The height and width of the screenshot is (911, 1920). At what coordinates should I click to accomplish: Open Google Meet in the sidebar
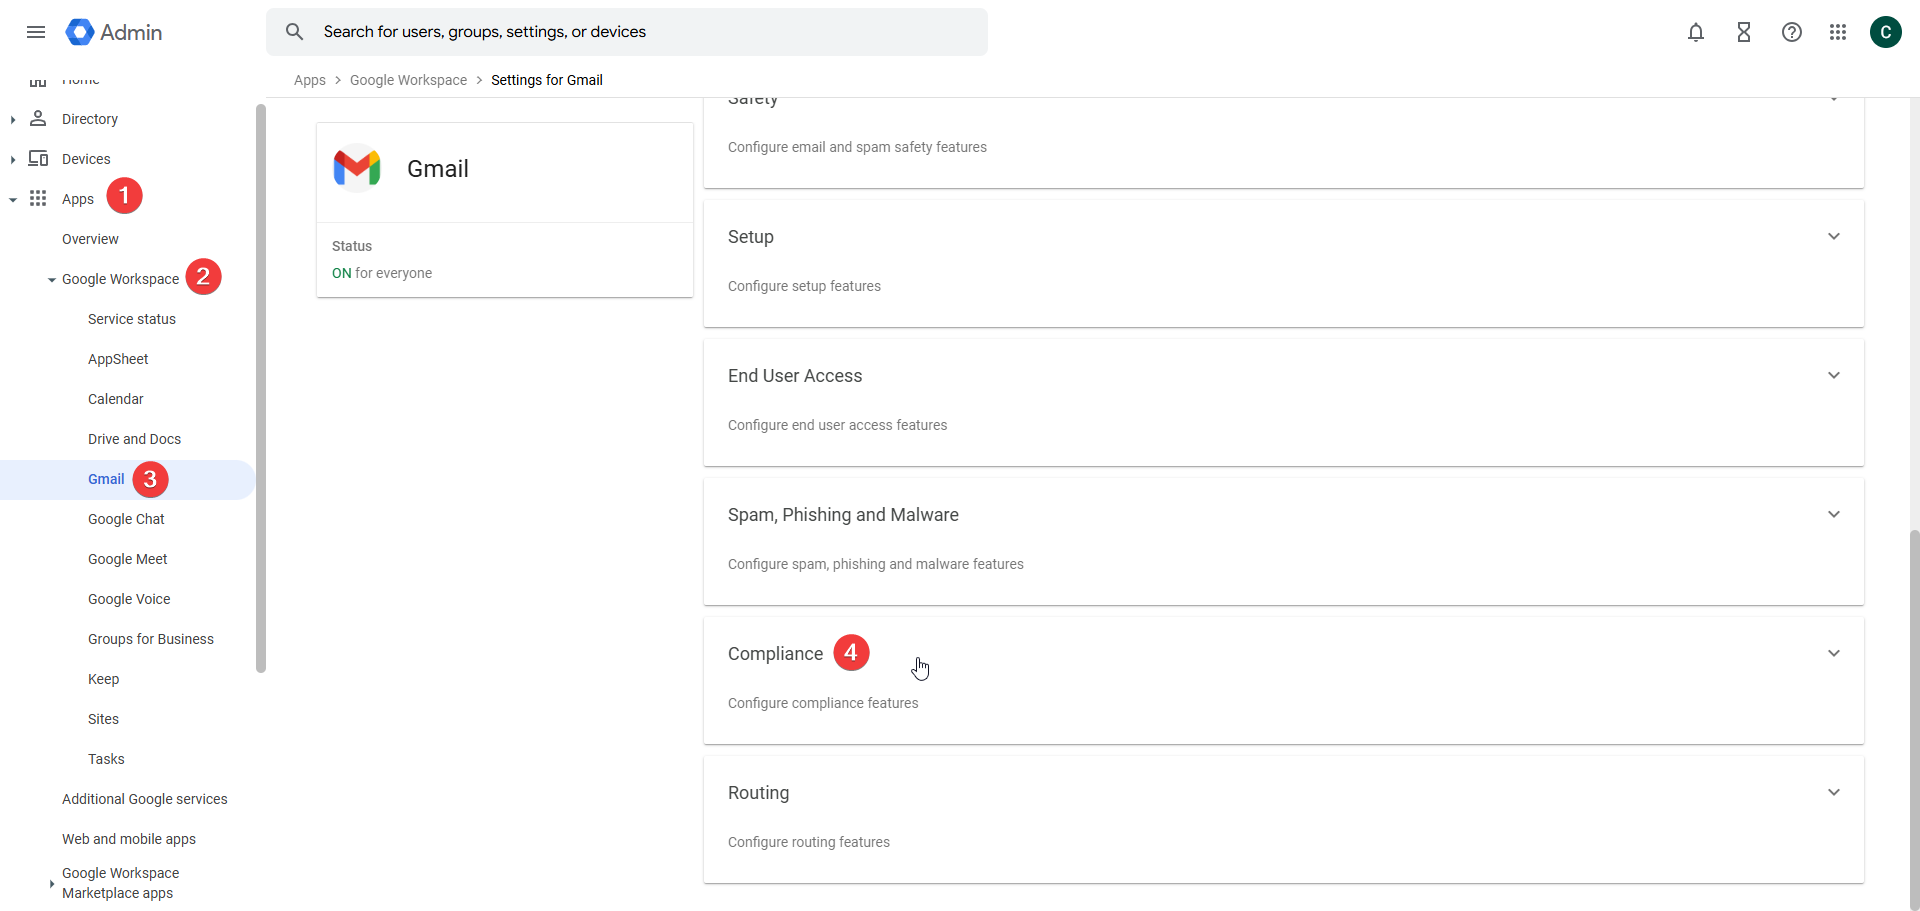[127, 559]
